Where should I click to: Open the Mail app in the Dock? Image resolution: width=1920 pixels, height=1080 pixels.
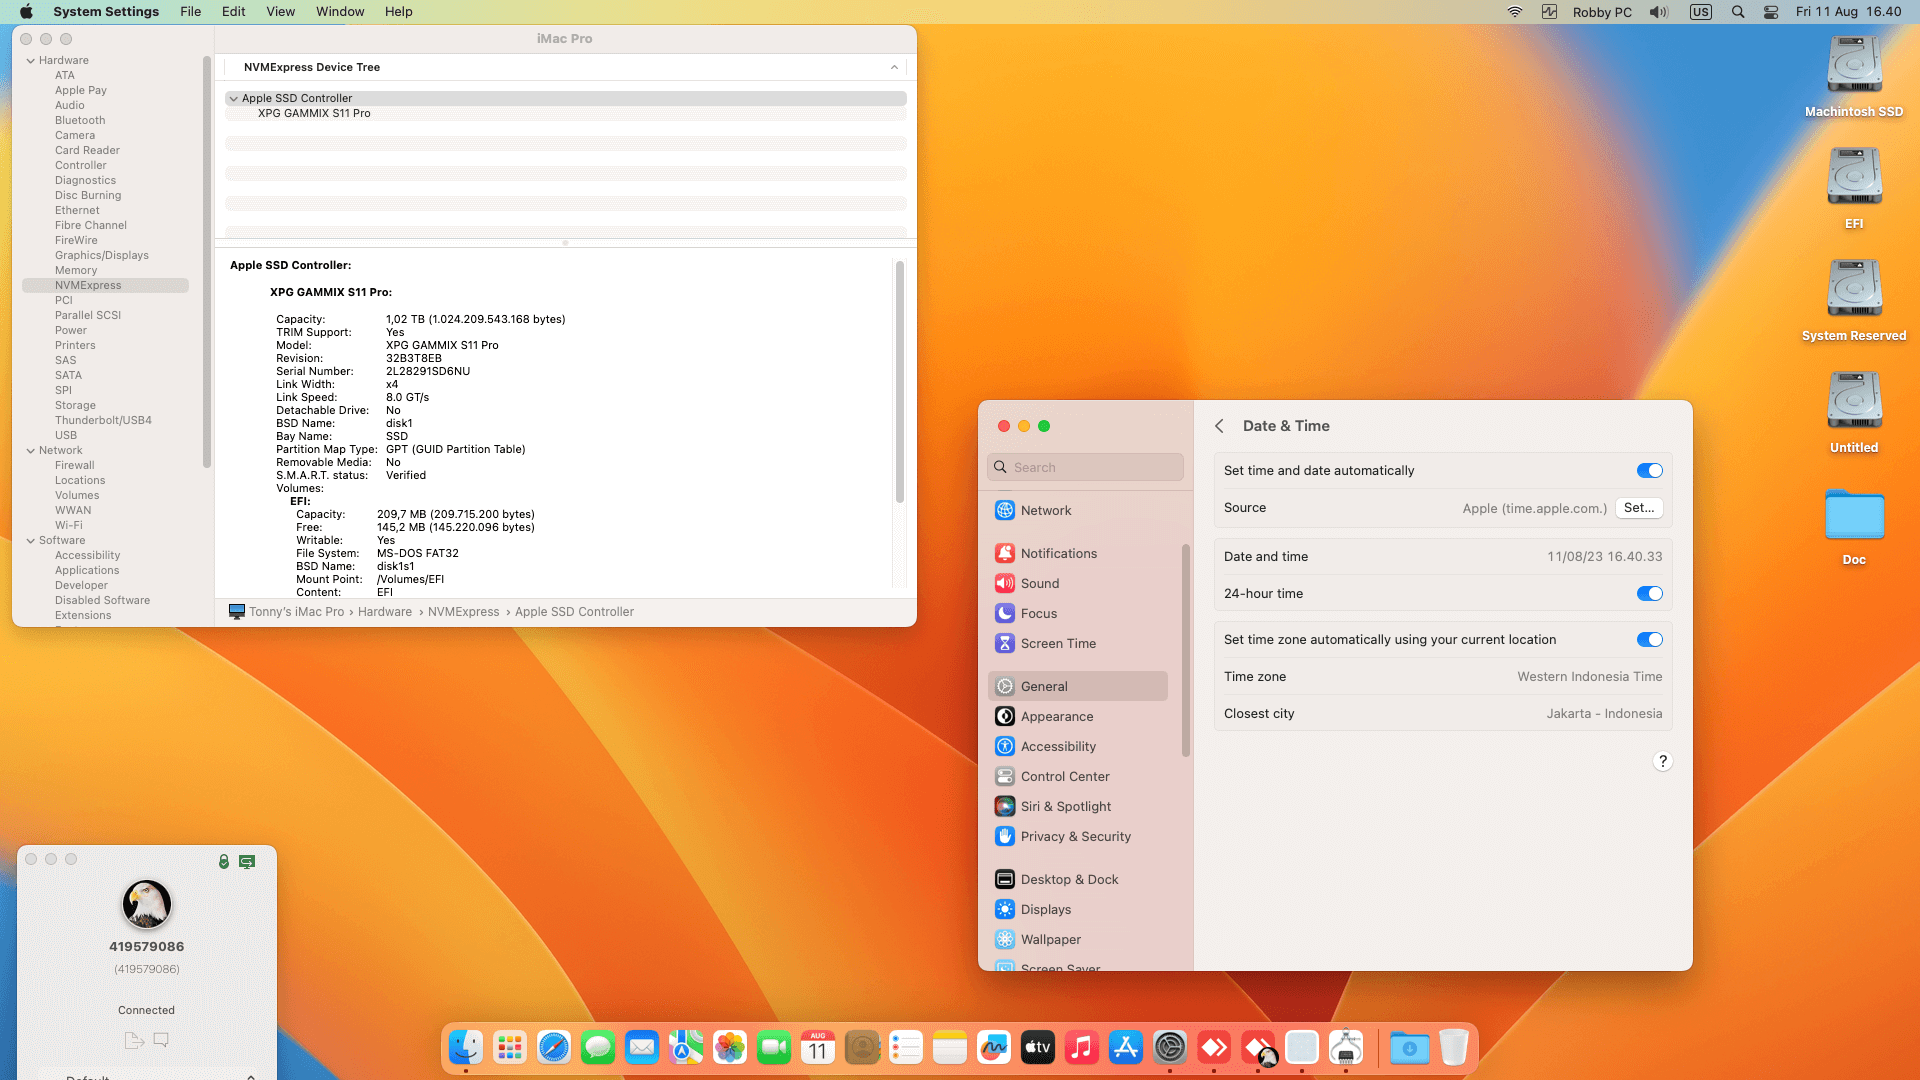(x=642, y=1047)
